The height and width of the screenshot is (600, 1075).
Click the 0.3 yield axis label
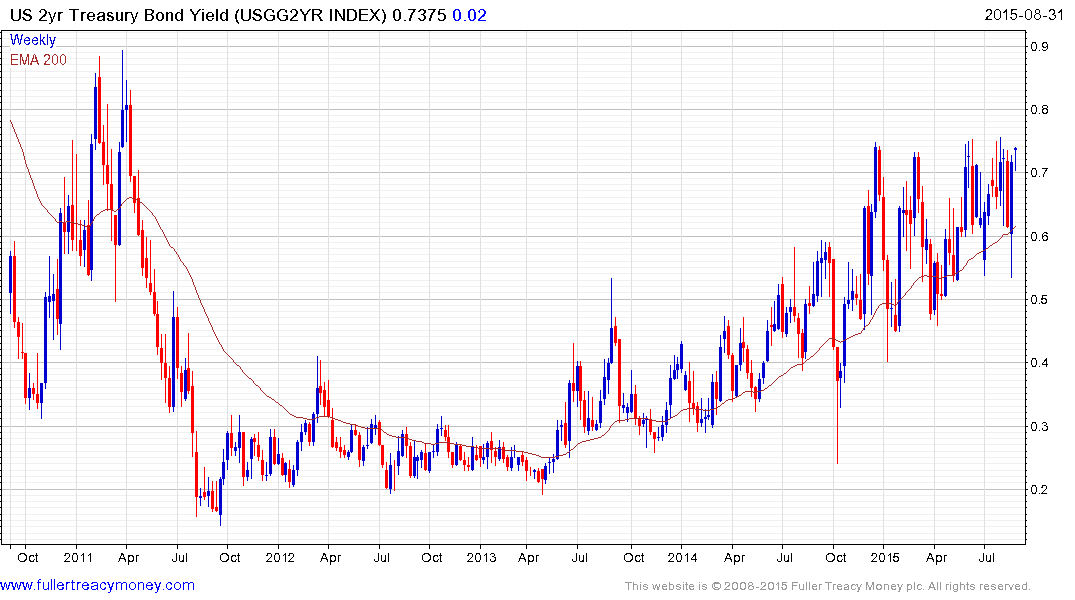pos(1040,427)
